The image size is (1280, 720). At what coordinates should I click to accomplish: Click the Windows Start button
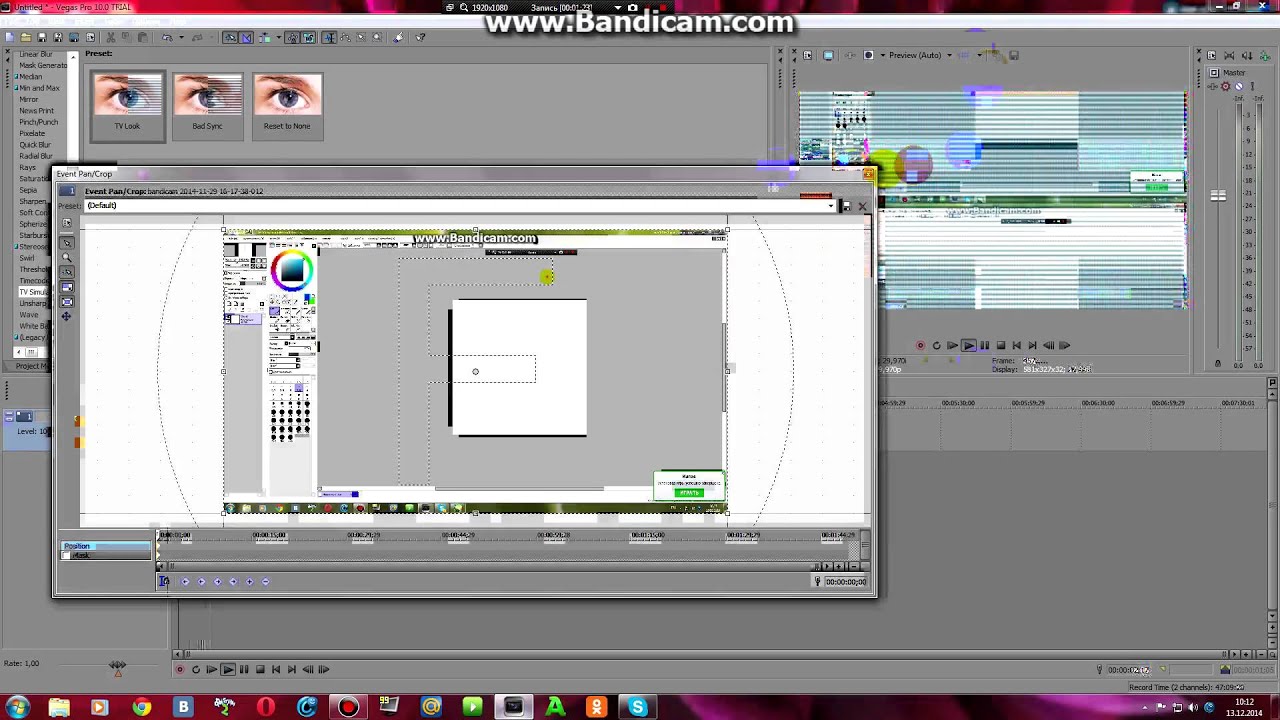point(17,707)
